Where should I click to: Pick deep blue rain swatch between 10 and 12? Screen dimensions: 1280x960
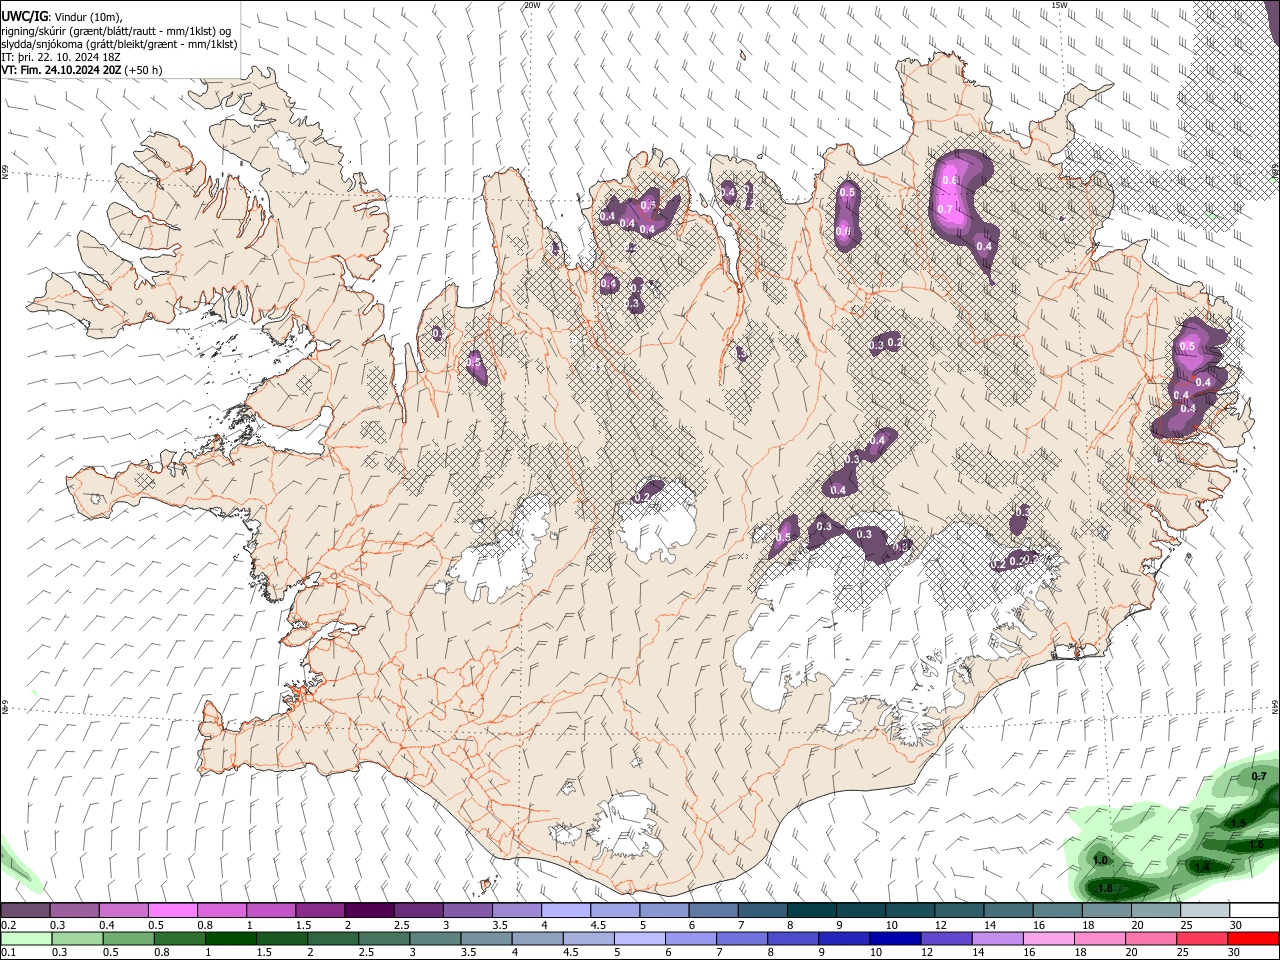(x=895, y=938)
